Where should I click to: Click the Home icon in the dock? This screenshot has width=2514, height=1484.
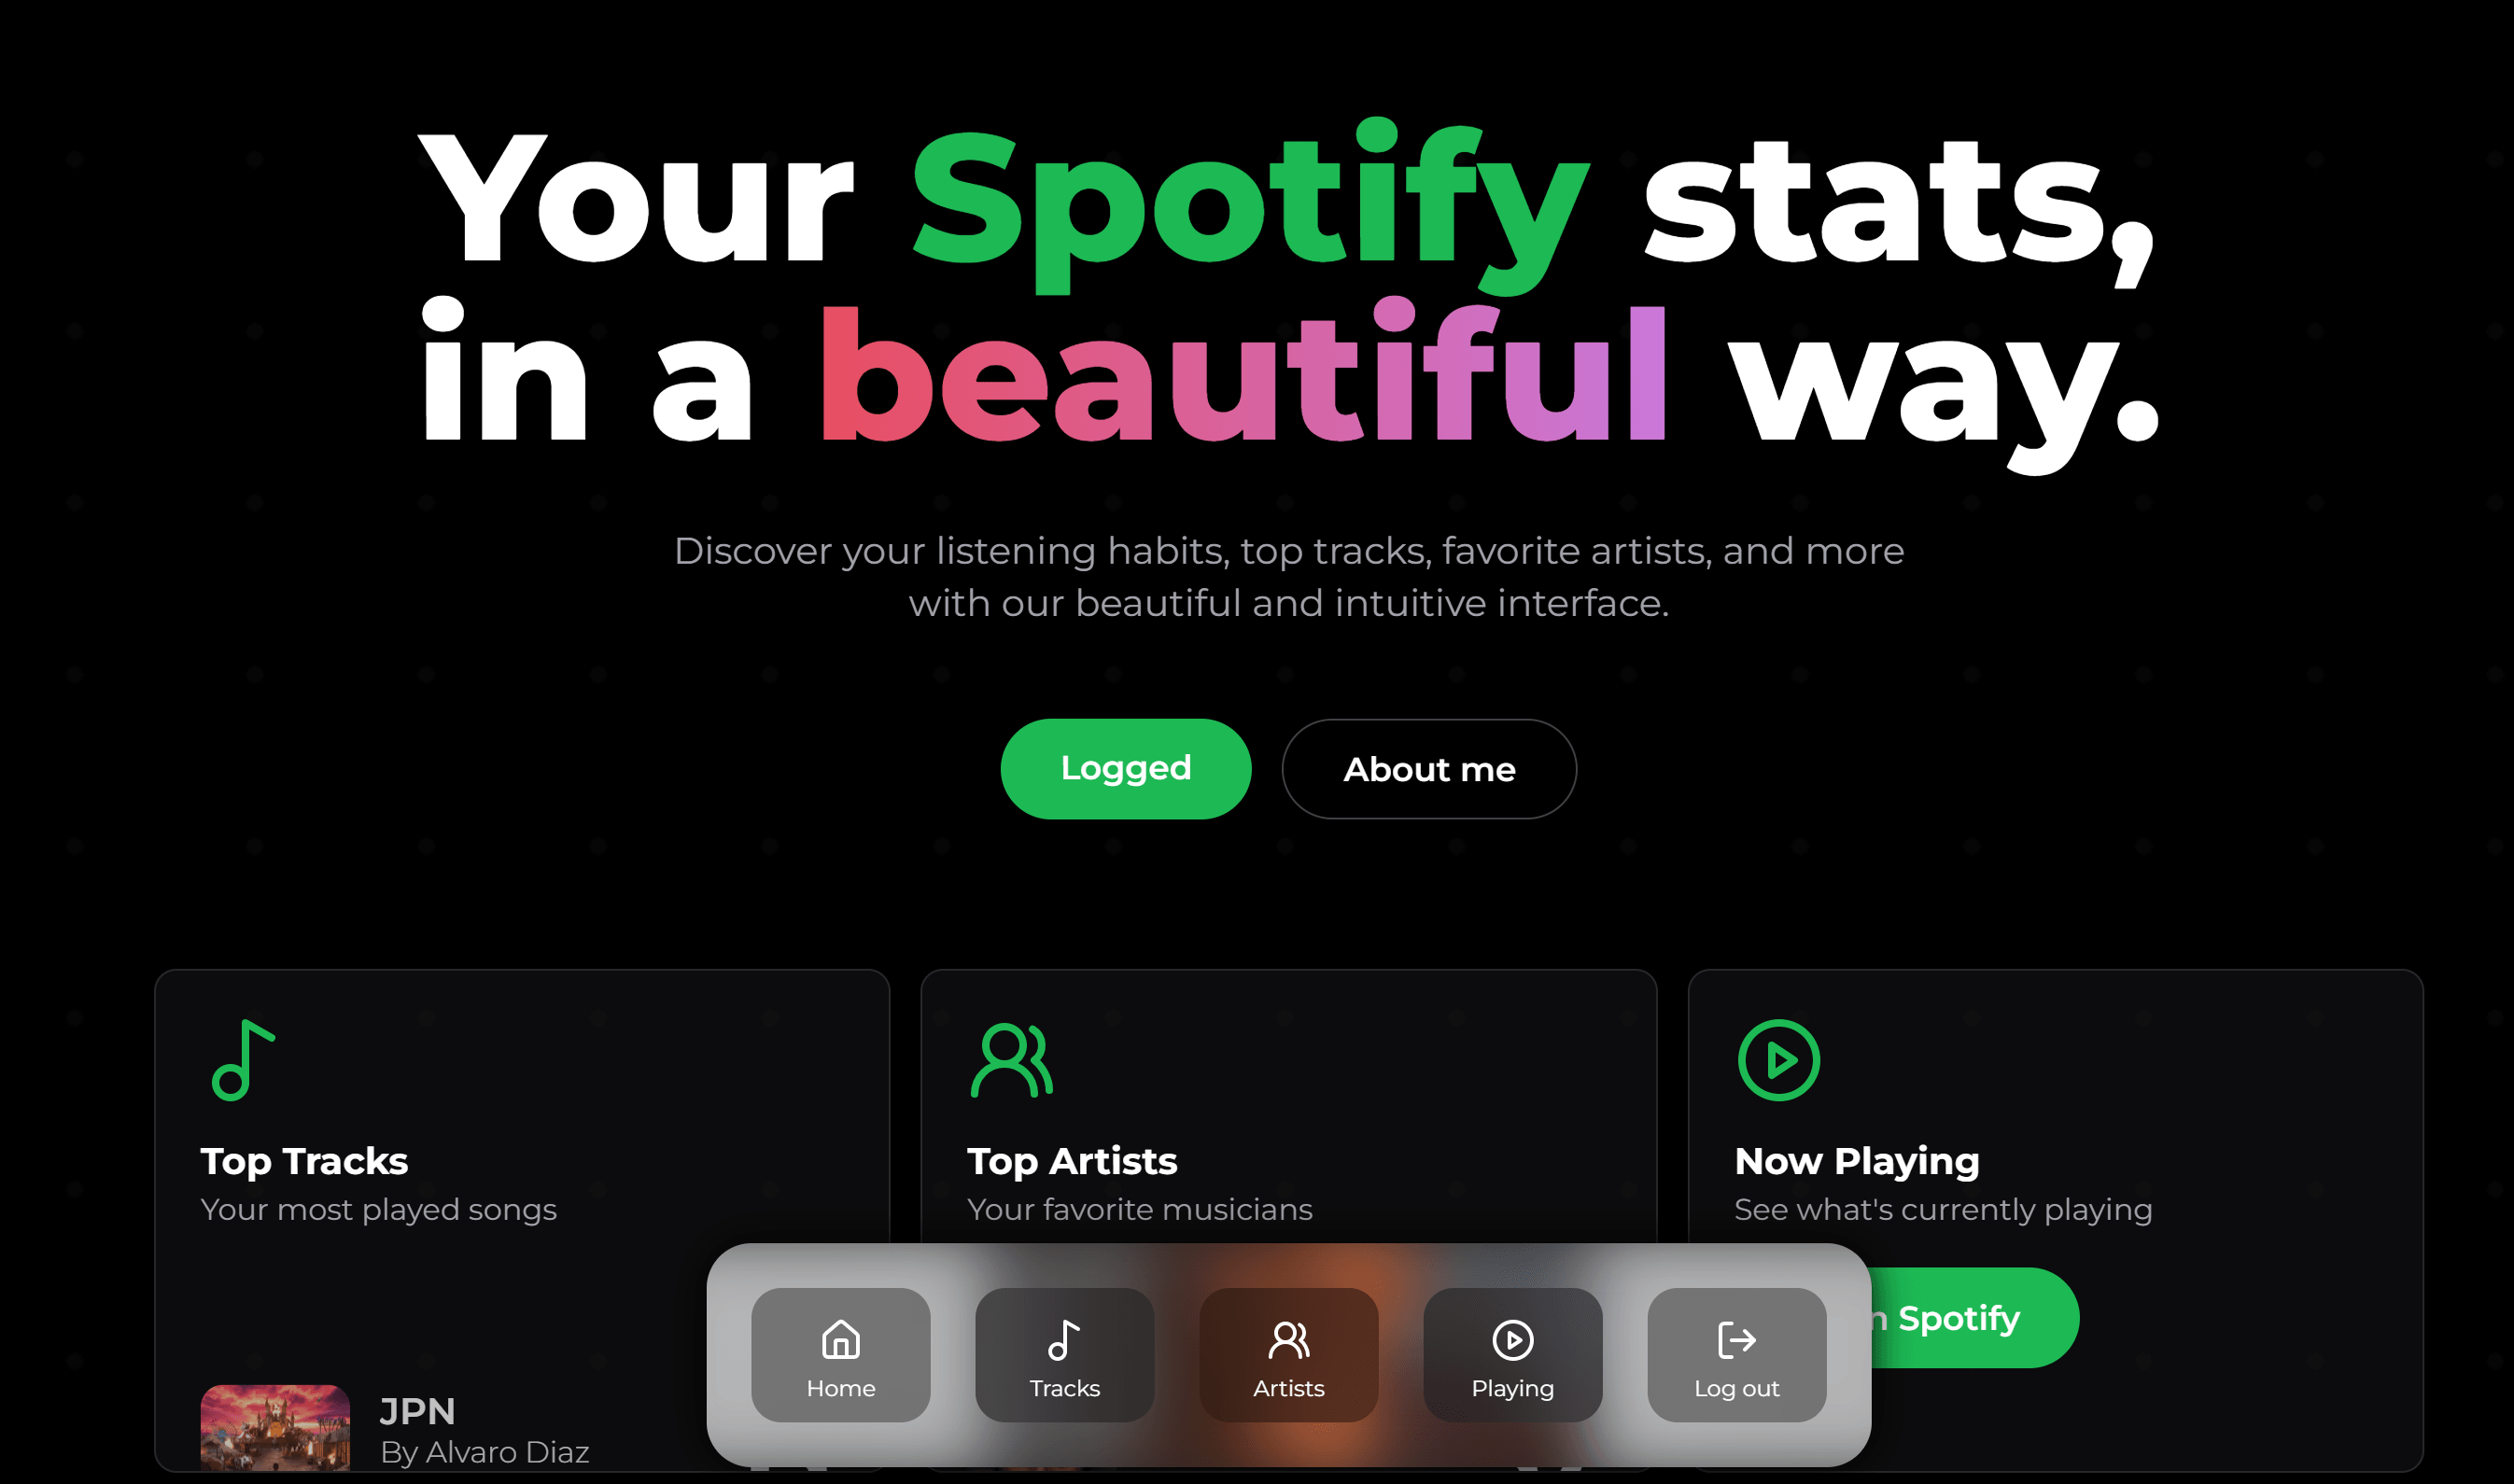click(x=840, y=1340)
